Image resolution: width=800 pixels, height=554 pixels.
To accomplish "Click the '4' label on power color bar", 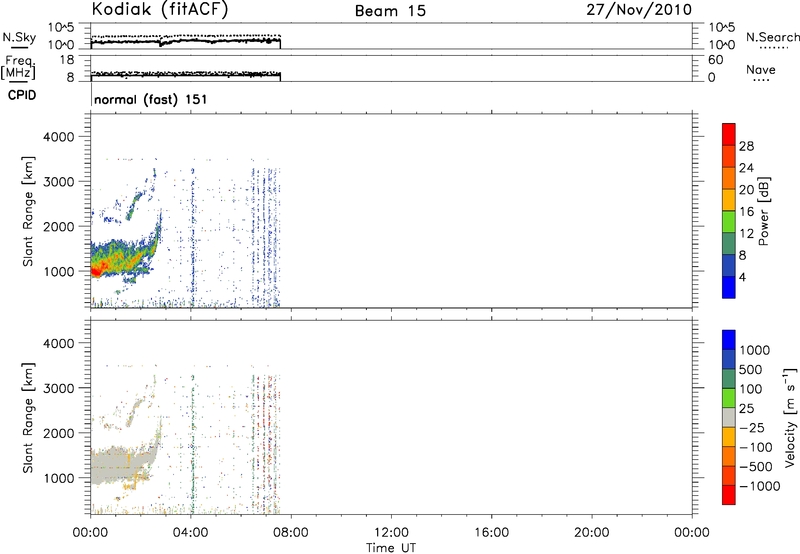I will pos(742,277).
